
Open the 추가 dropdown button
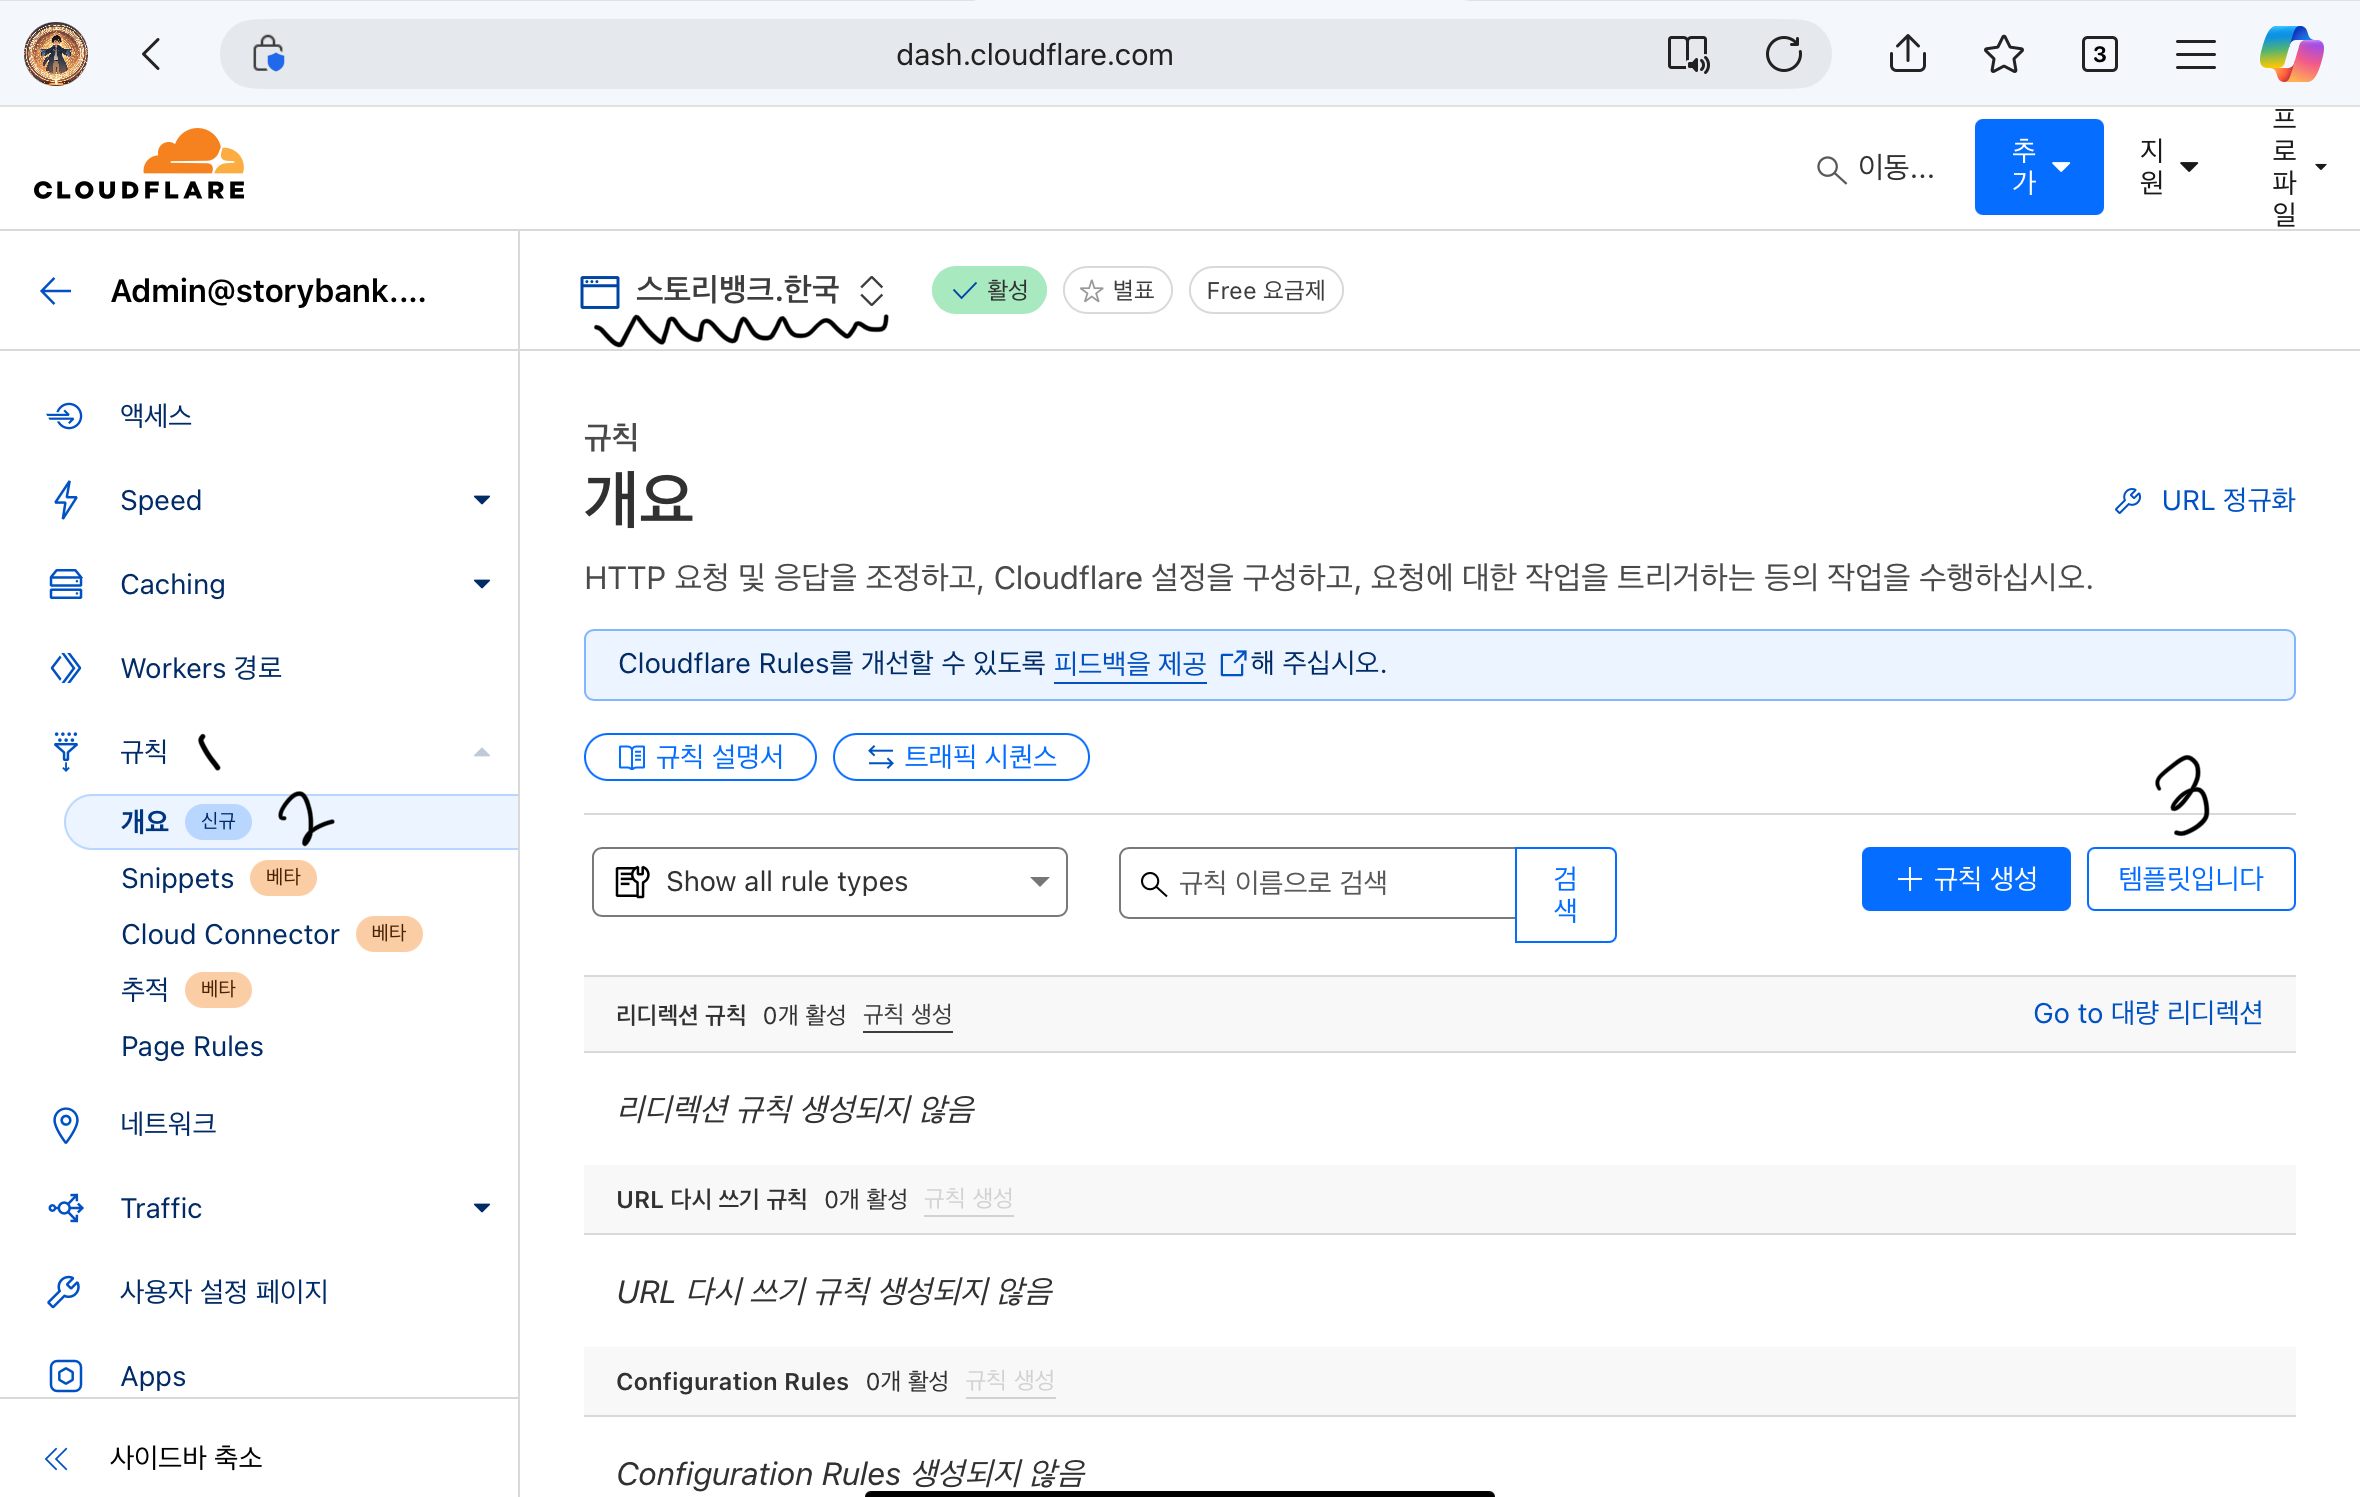tap(2039, 167)
